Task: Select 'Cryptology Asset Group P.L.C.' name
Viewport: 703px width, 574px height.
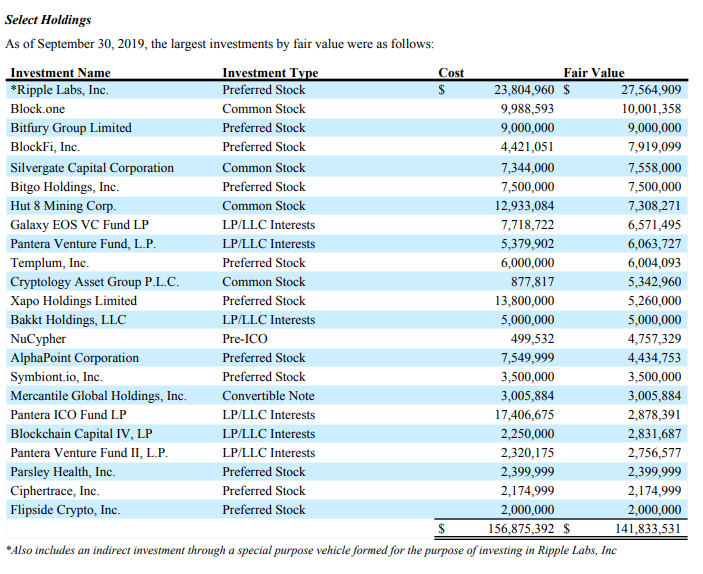Action: pos(95,282)
